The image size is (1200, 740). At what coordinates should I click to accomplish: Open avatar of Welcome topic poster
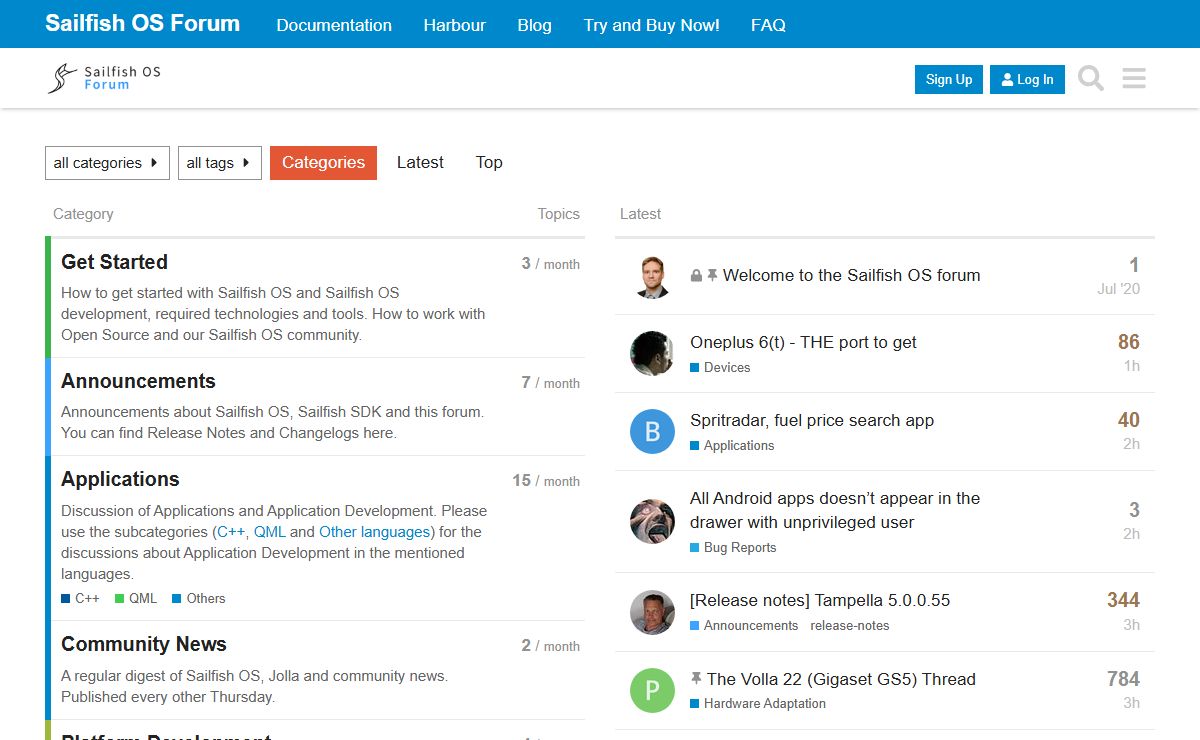652,276
